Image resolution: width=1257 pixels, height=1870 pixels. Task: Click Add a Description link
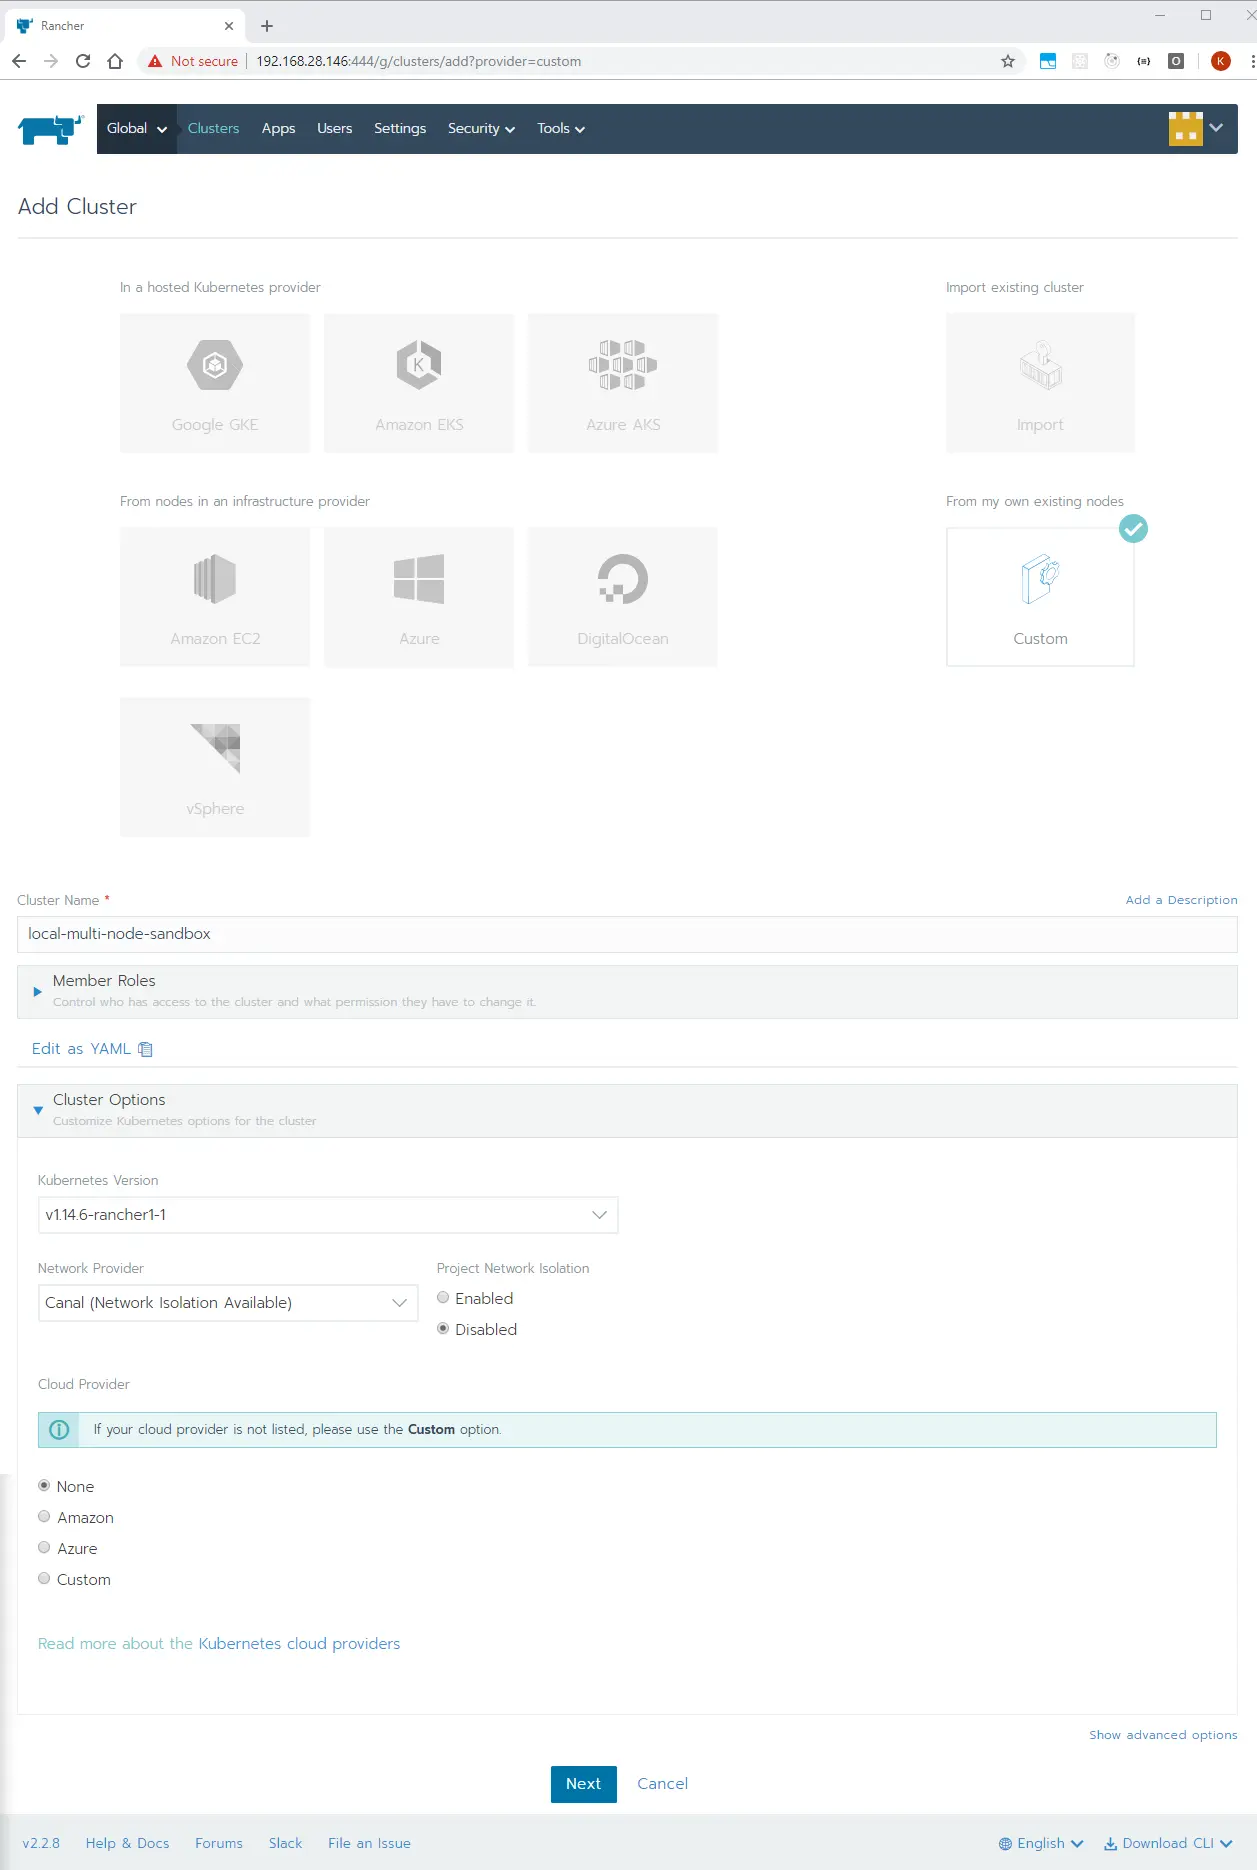pos(1181,900)
